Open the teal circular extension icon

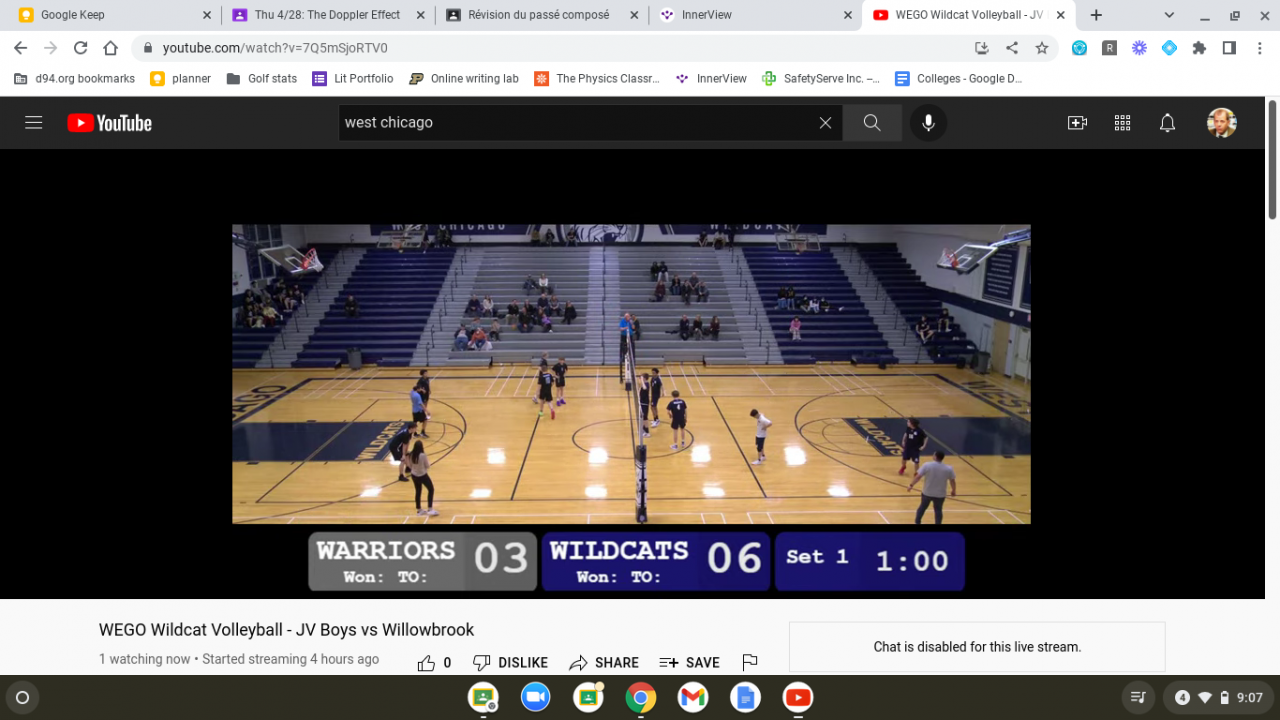point(1079,48)
